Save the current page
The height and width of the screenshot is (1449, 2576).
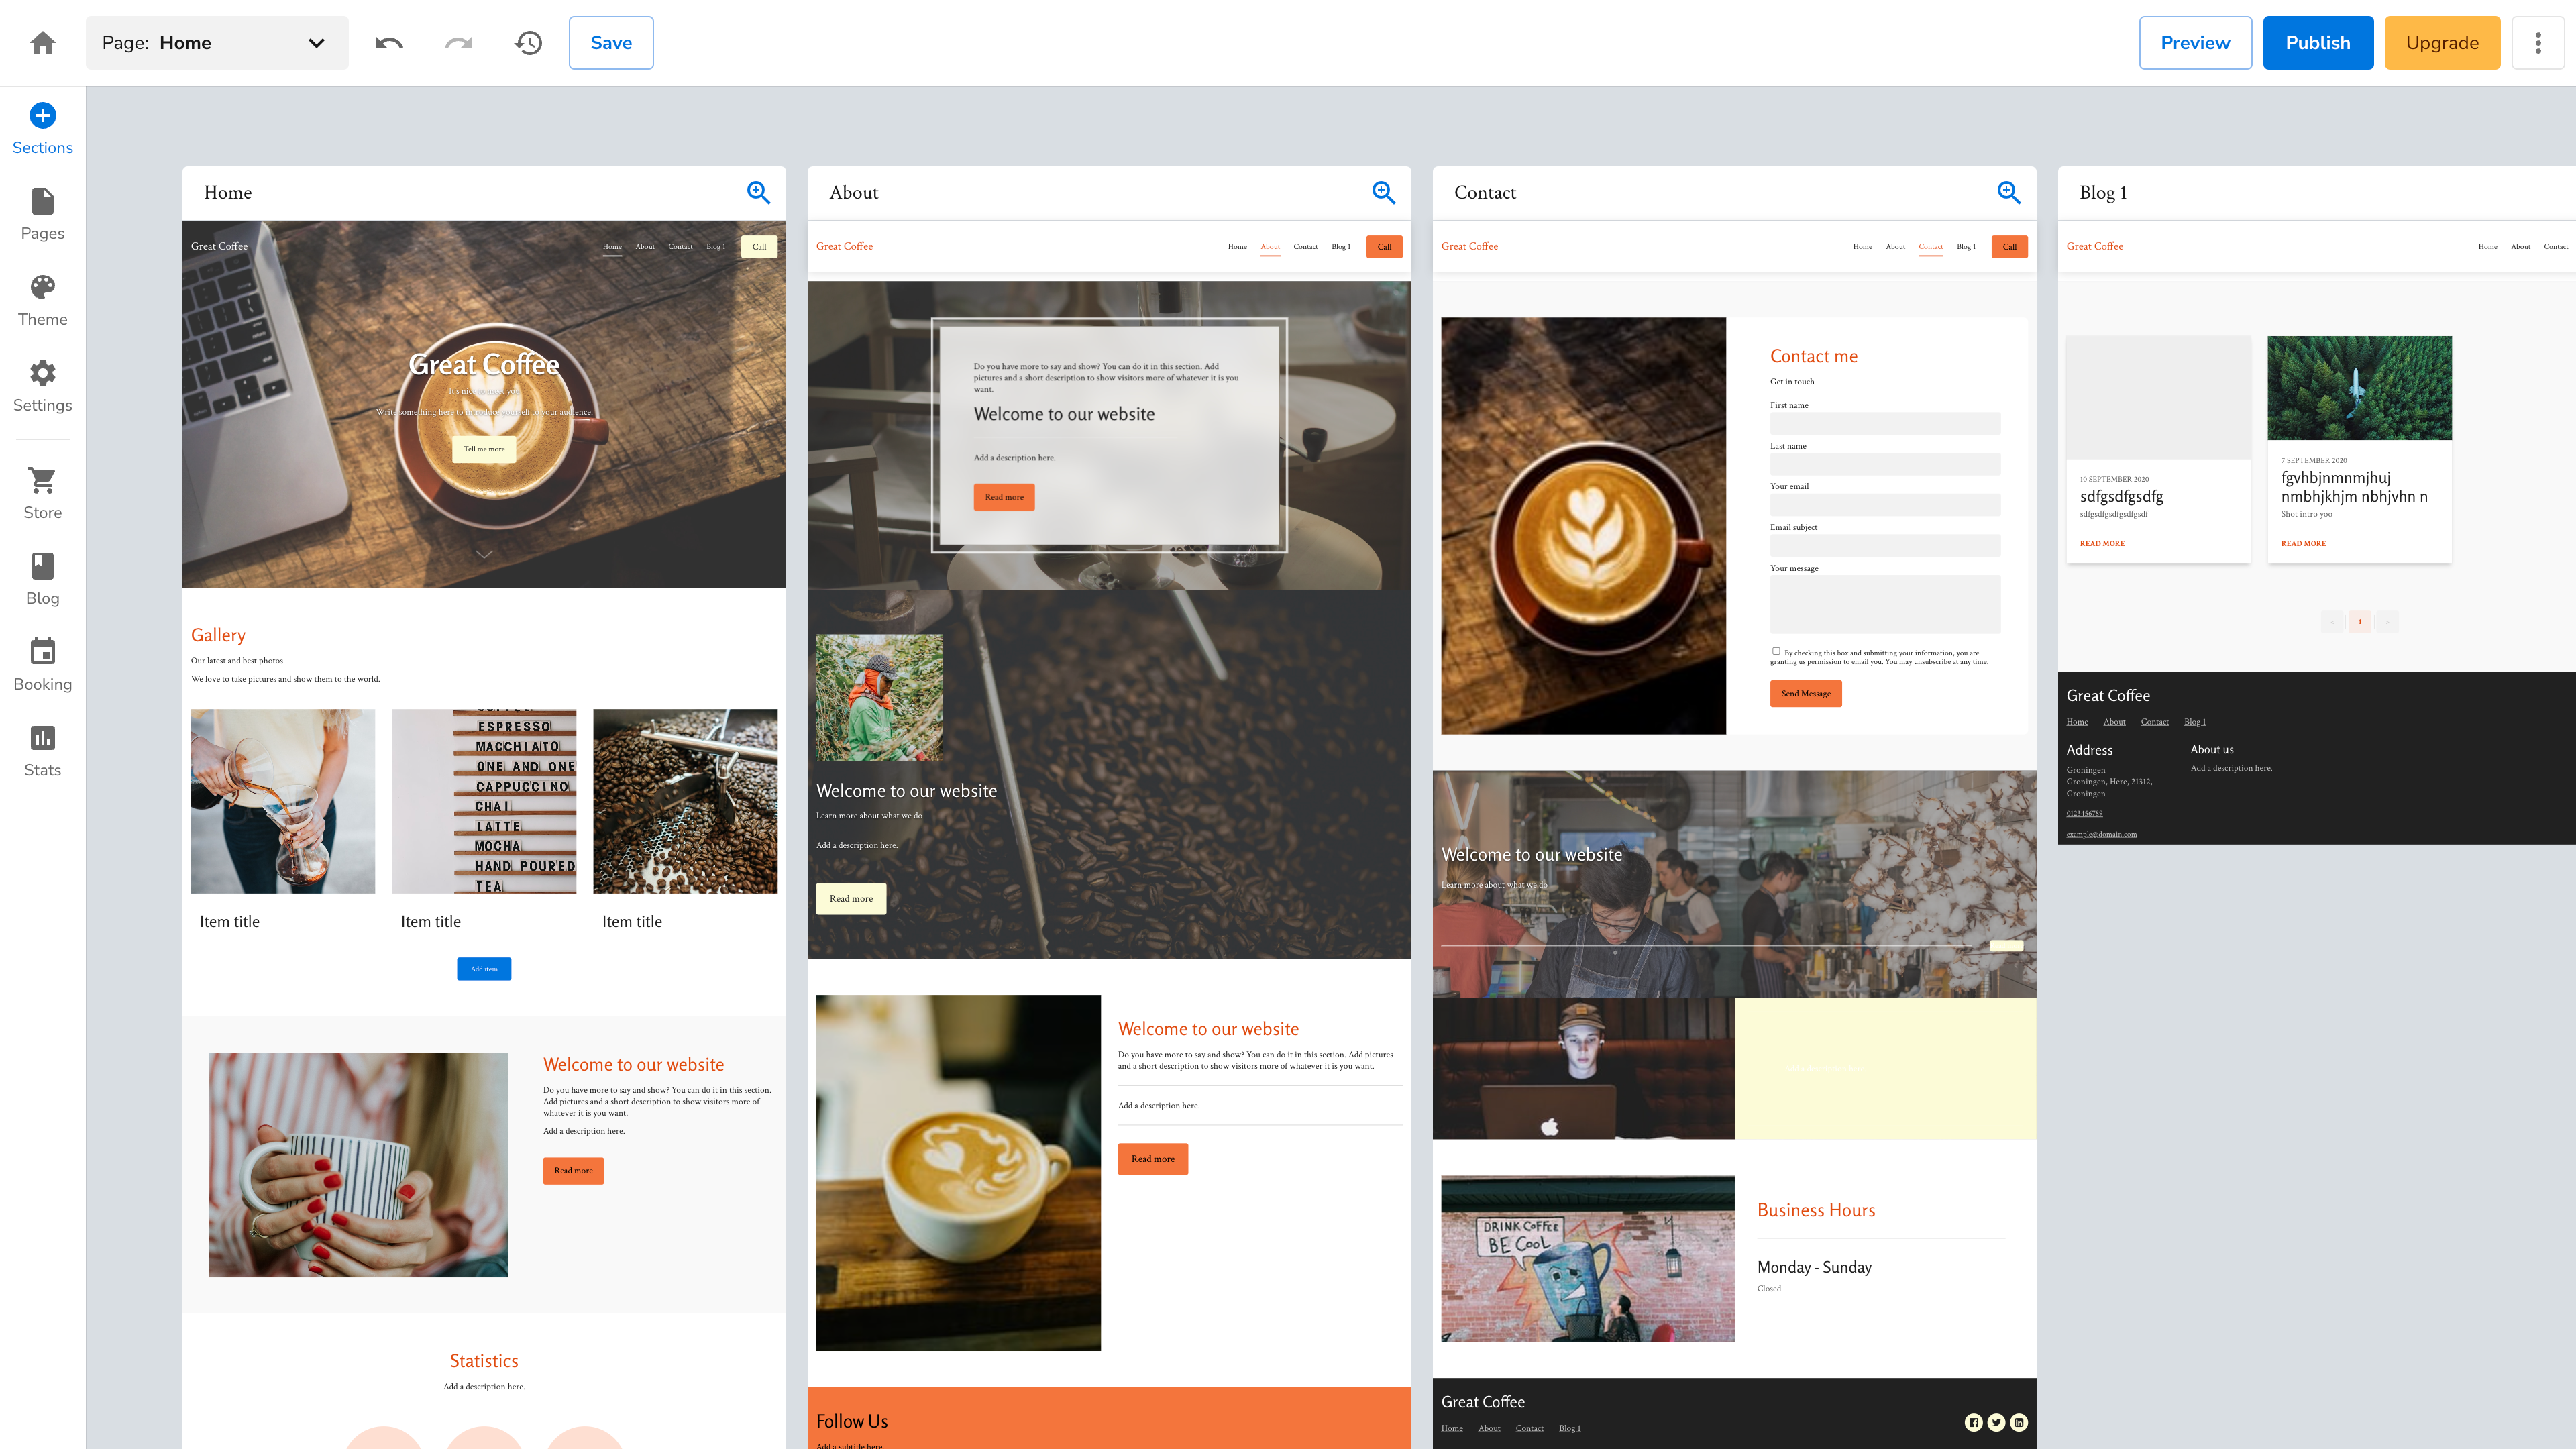[611, 42]
